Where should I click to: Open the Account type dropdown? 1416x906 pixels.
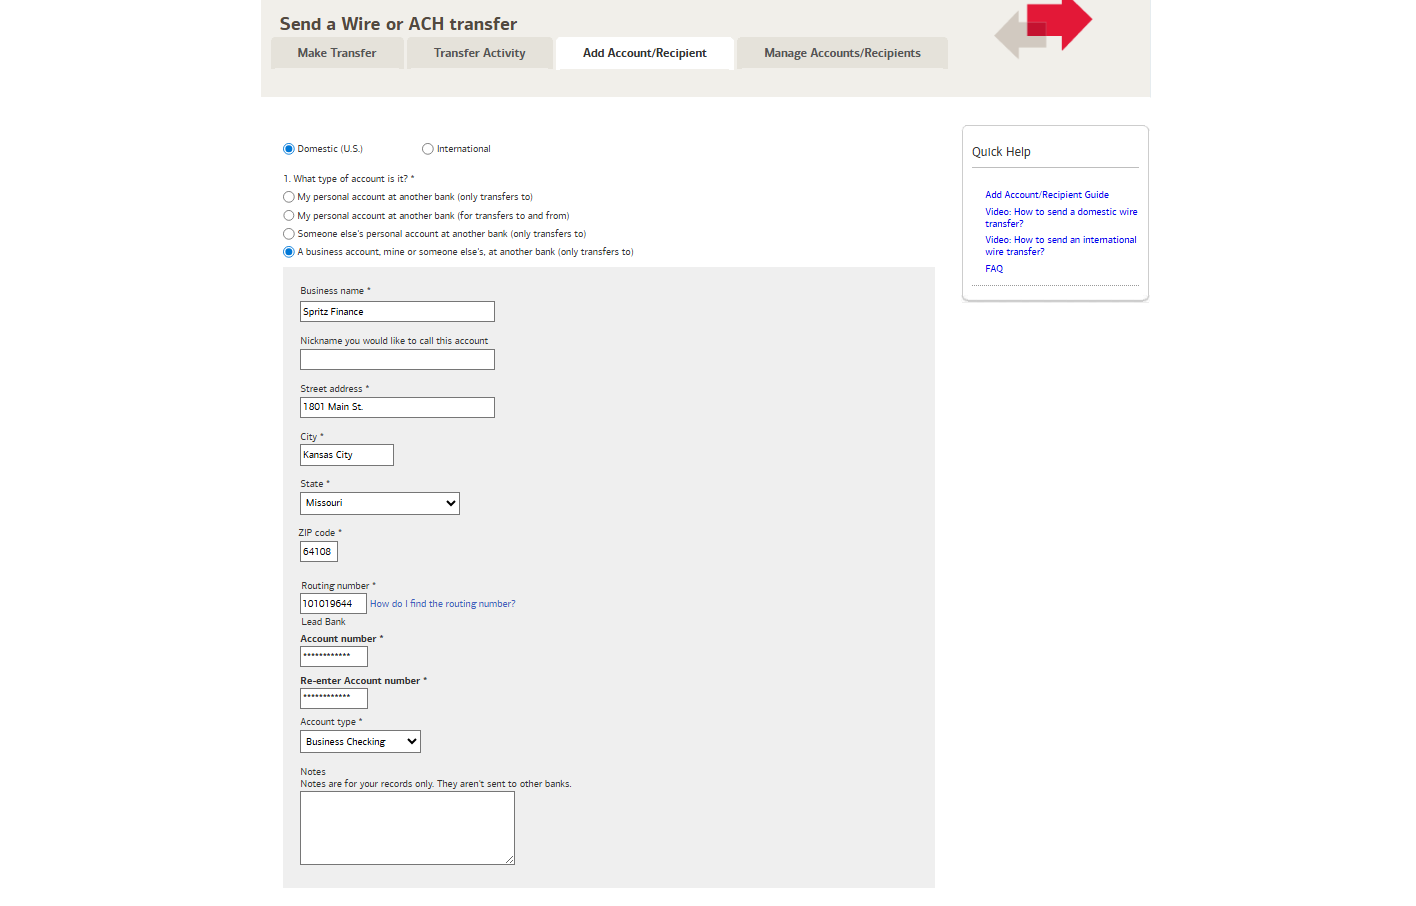pos(360,742)
